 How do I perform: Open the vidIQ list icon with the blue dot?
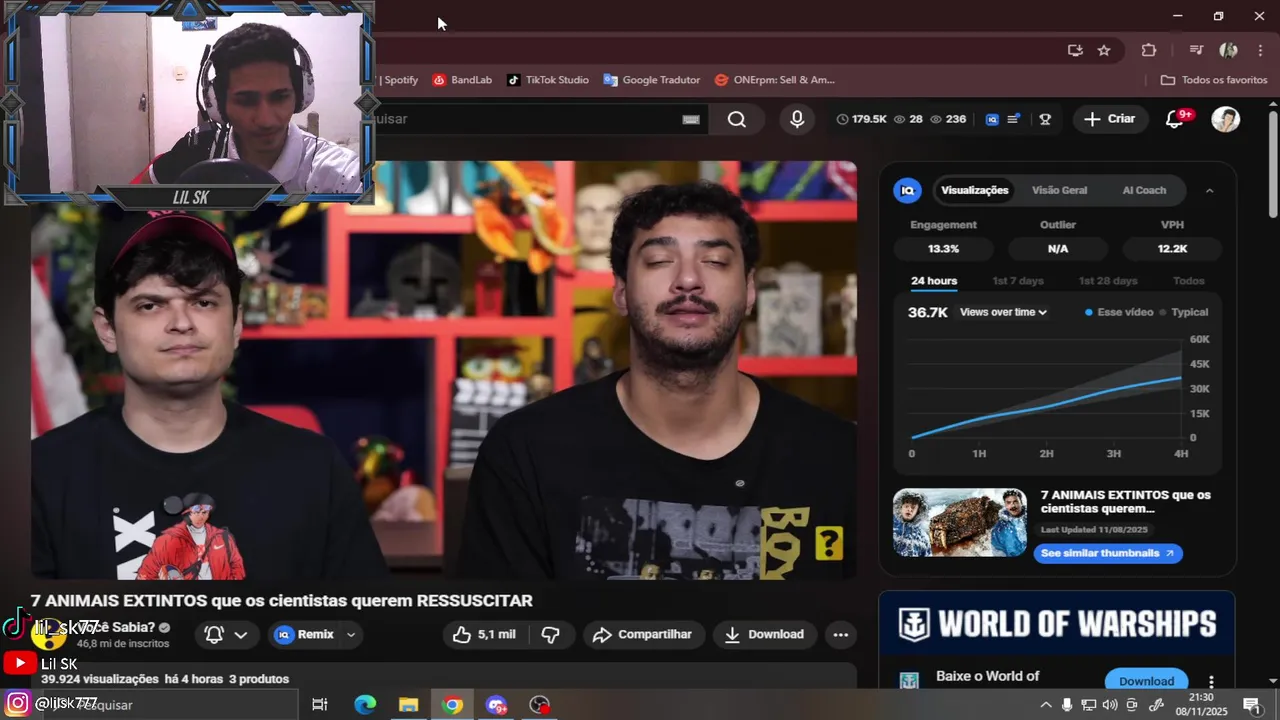pos(1014,119)
